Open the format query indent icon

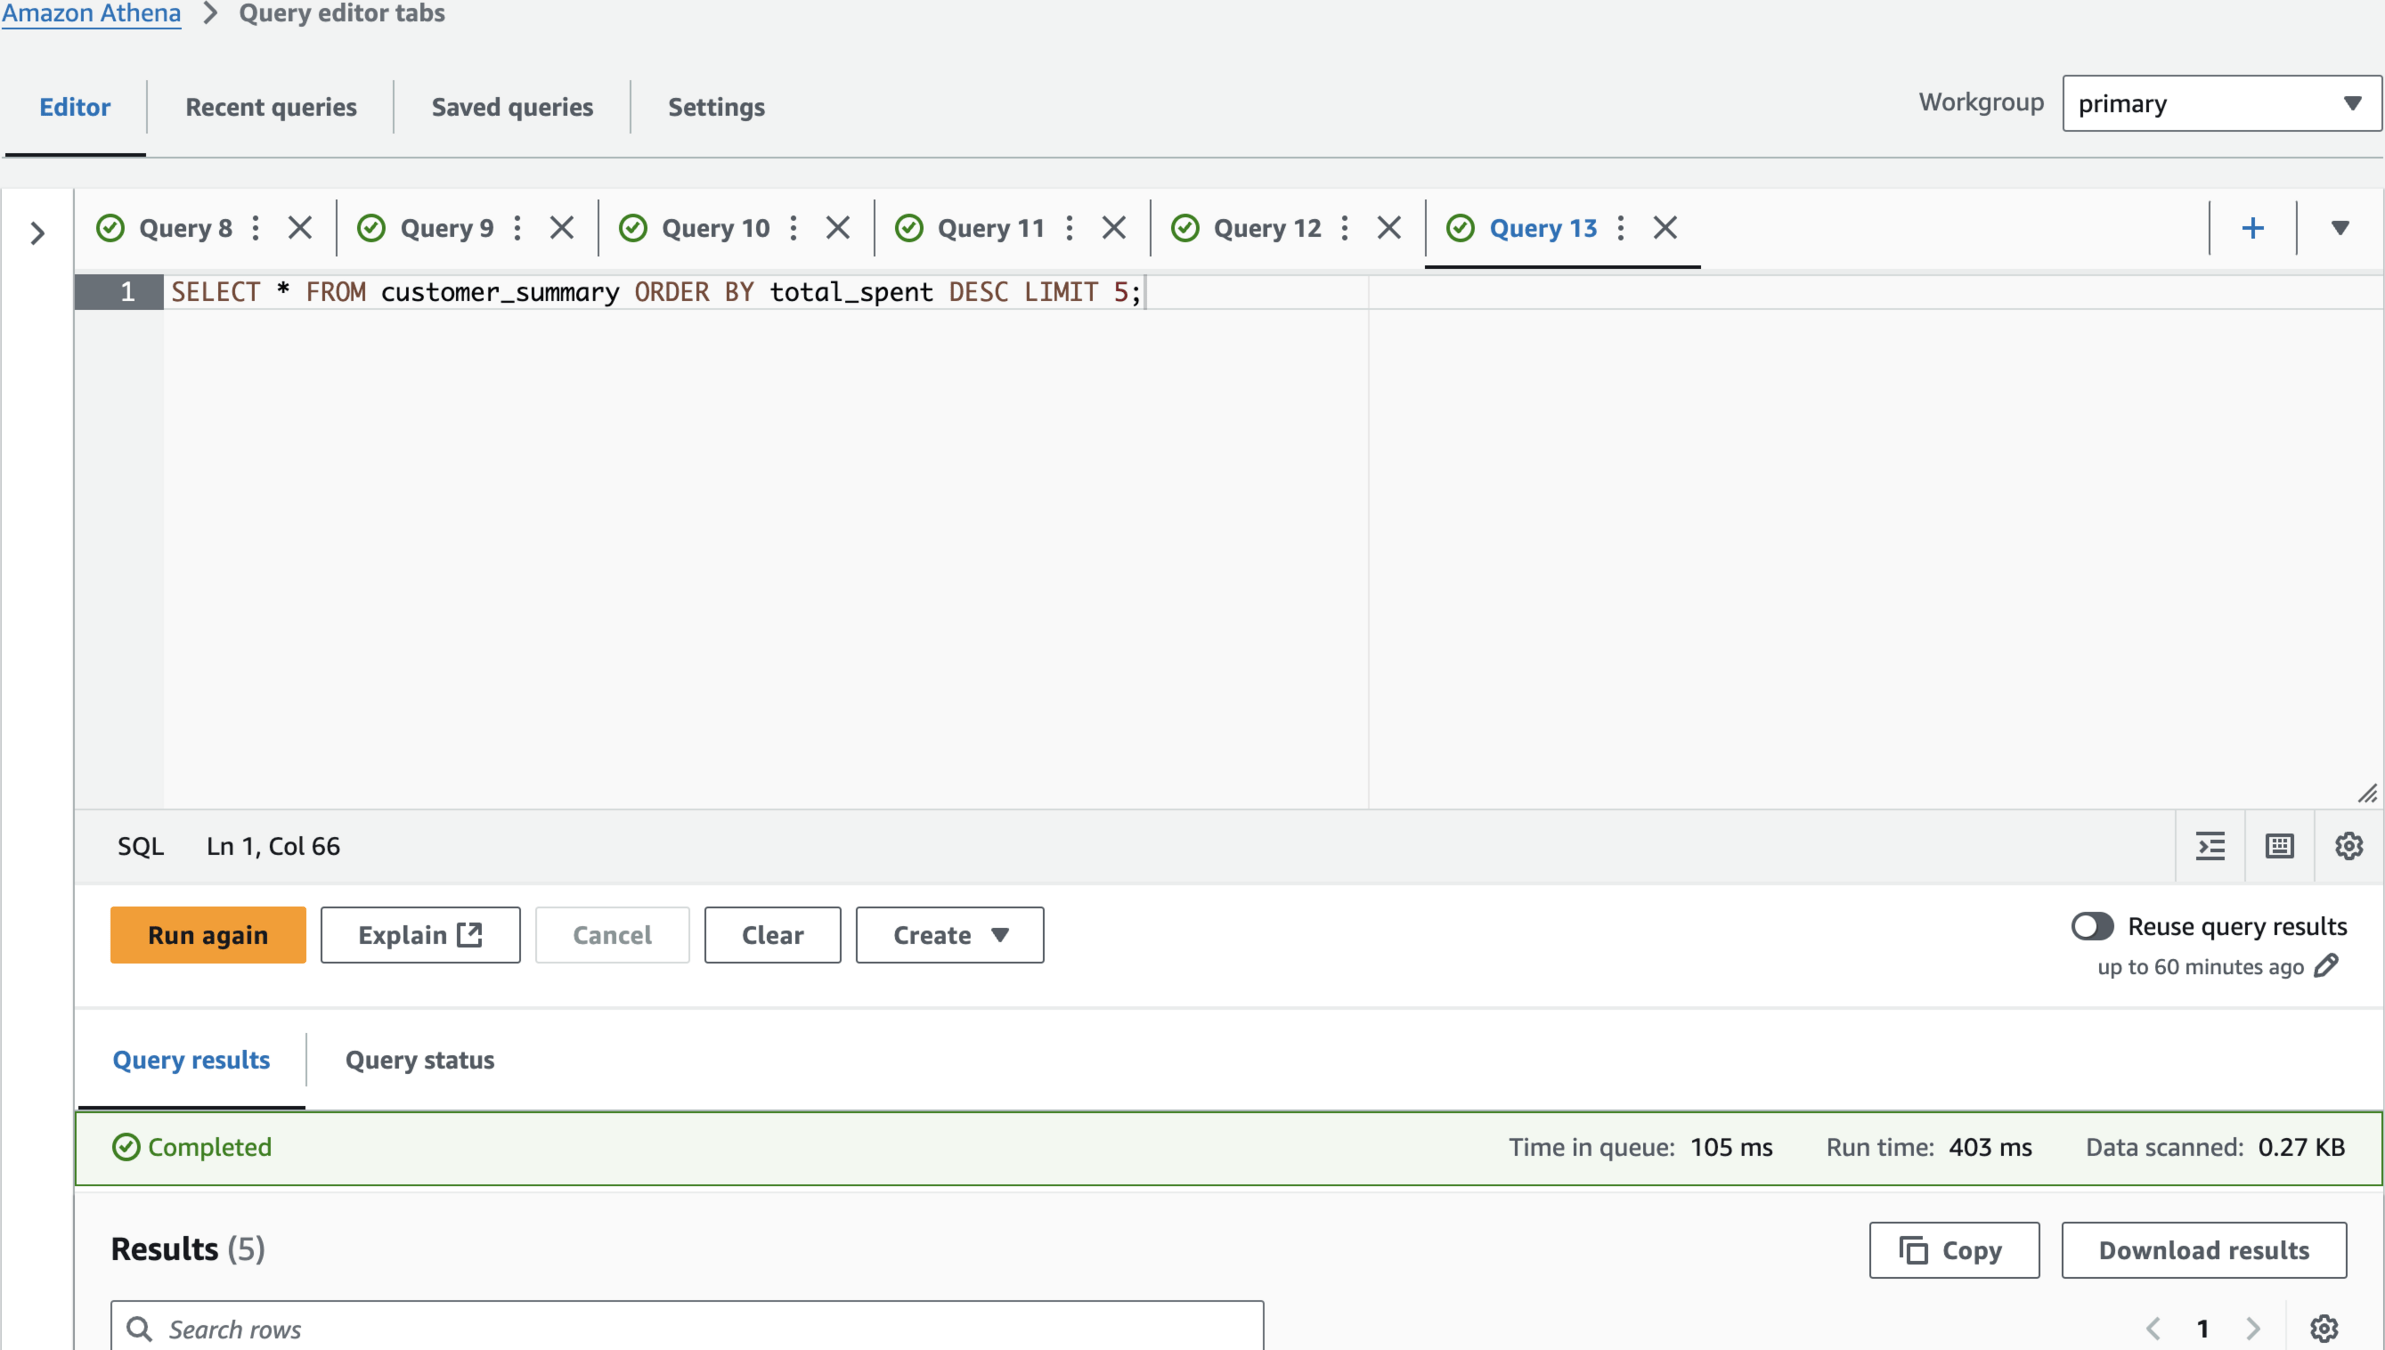pos(2210,846)
